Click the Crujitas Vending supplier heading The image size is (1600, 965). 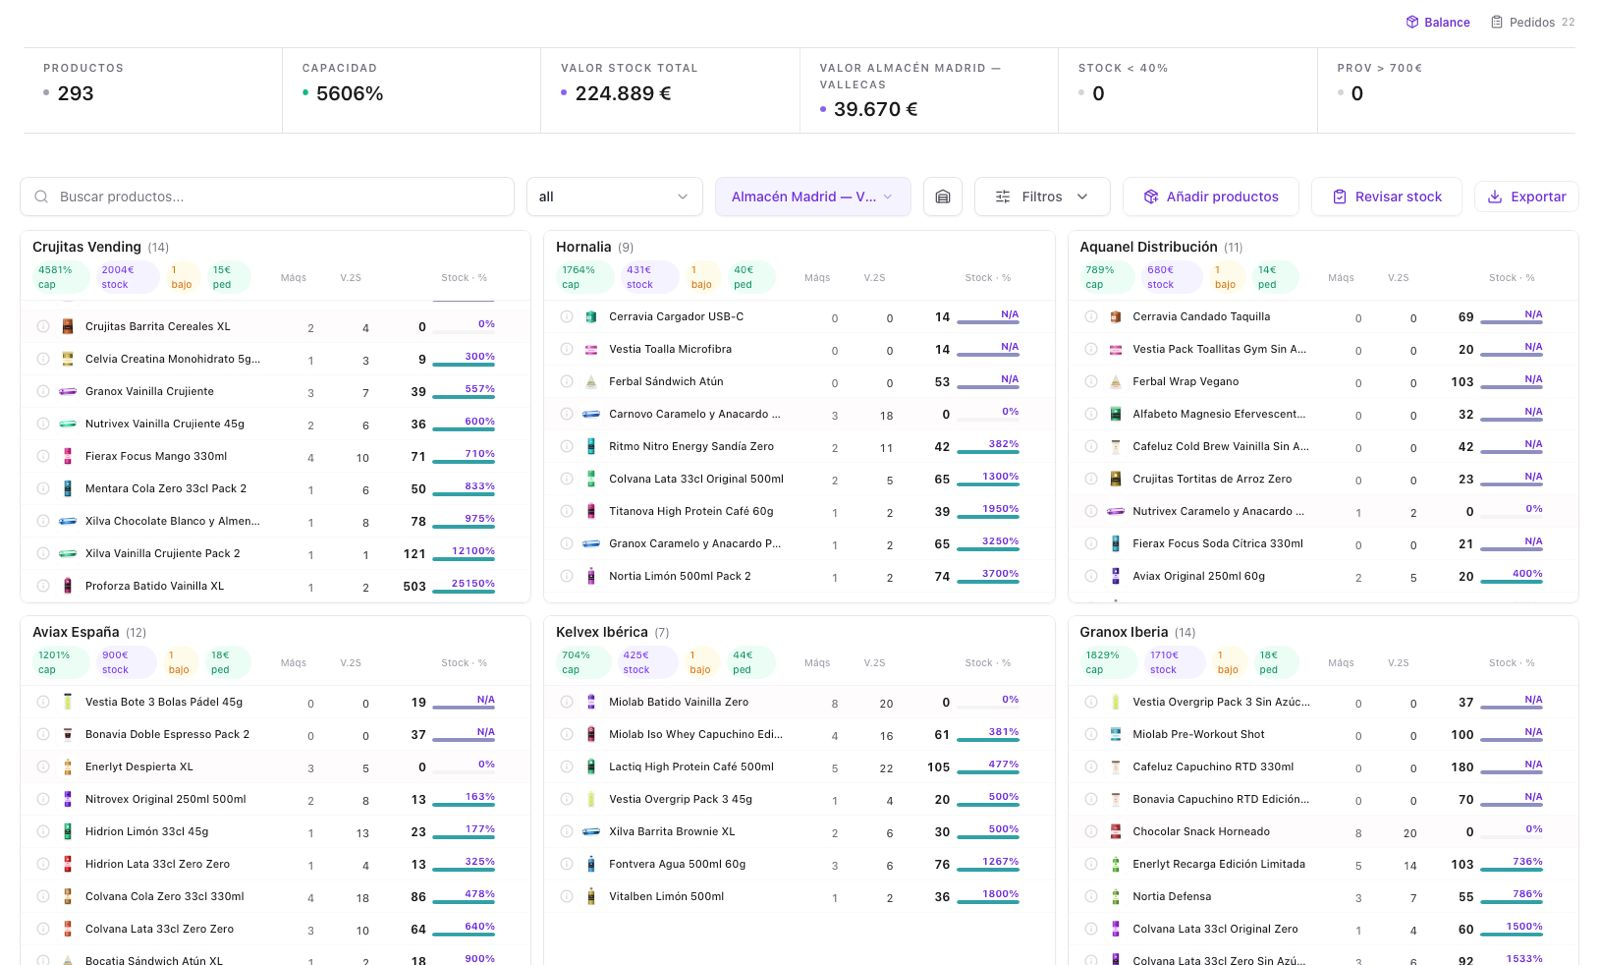click(87, 247)
